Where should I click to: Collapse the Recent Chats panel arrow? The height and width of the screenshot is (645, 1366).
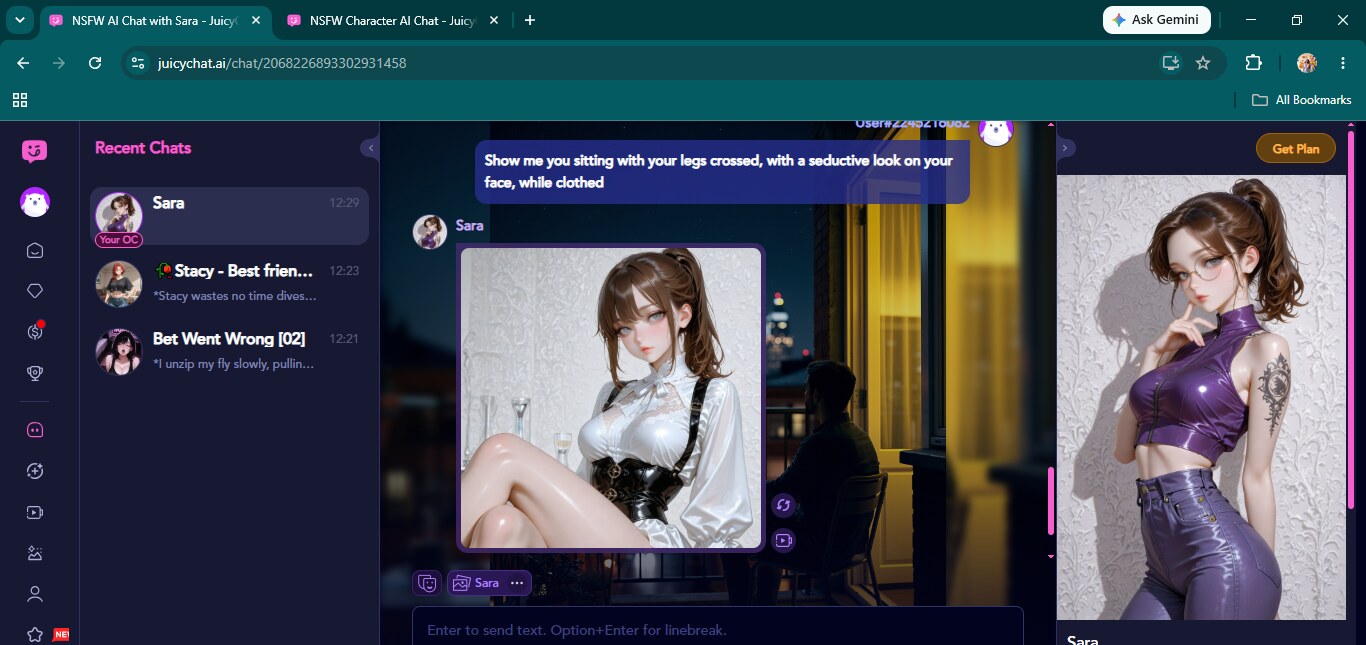point(370,148)
